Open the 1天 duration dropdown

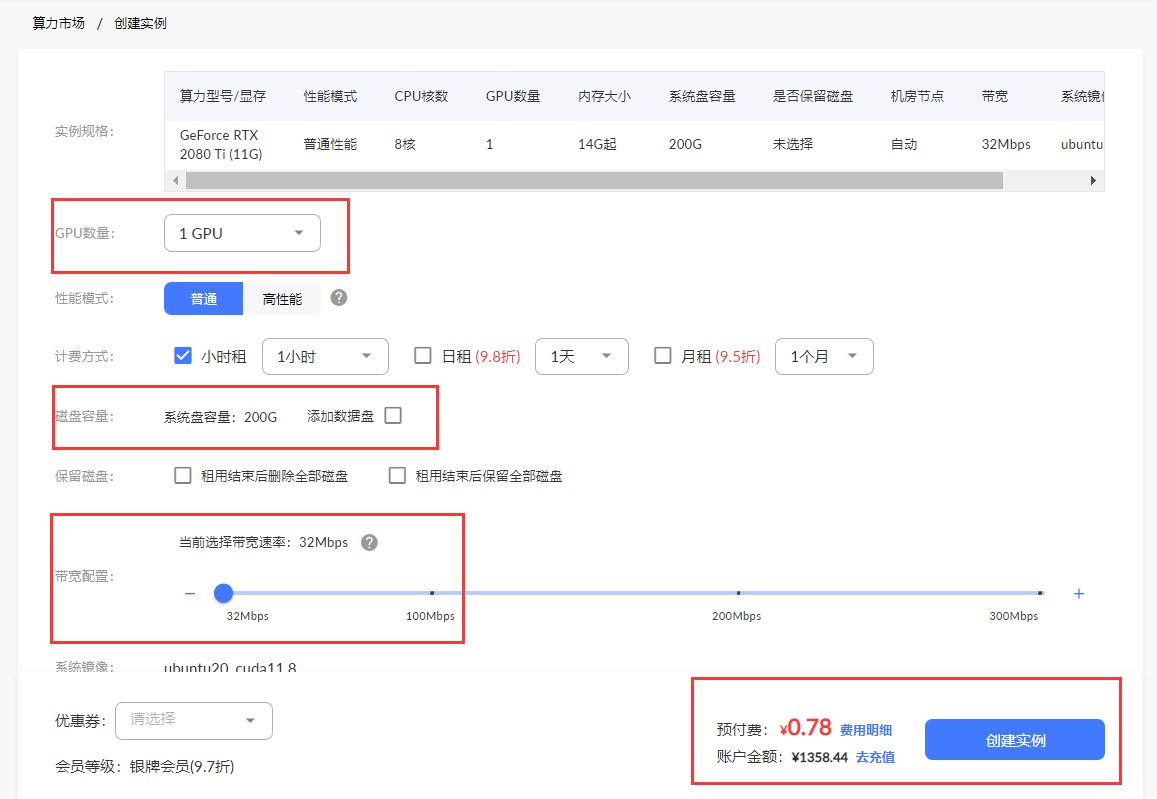coord(581,356)
